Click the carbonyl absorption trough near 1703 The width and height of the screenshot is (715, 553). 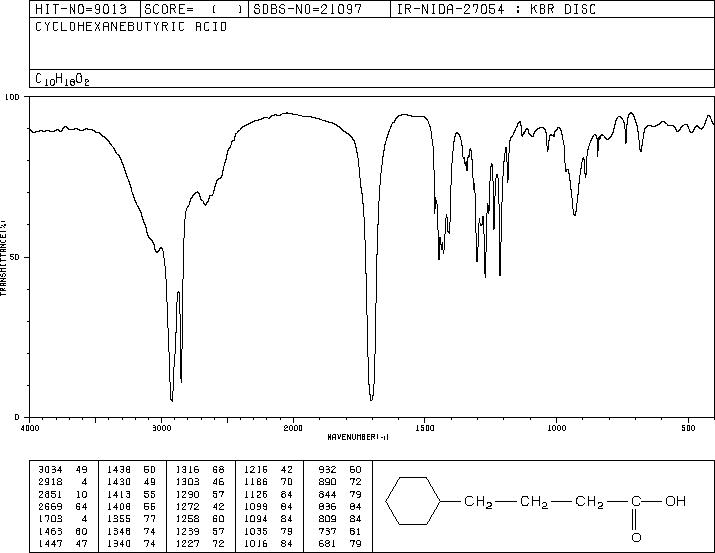coord(372,398)
